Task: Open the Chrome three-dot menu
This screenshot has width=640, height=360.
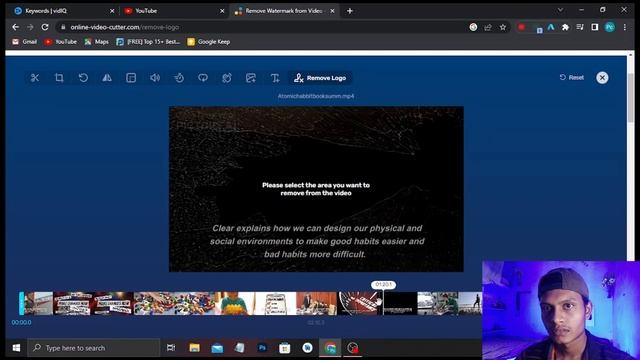Action: 625,27
